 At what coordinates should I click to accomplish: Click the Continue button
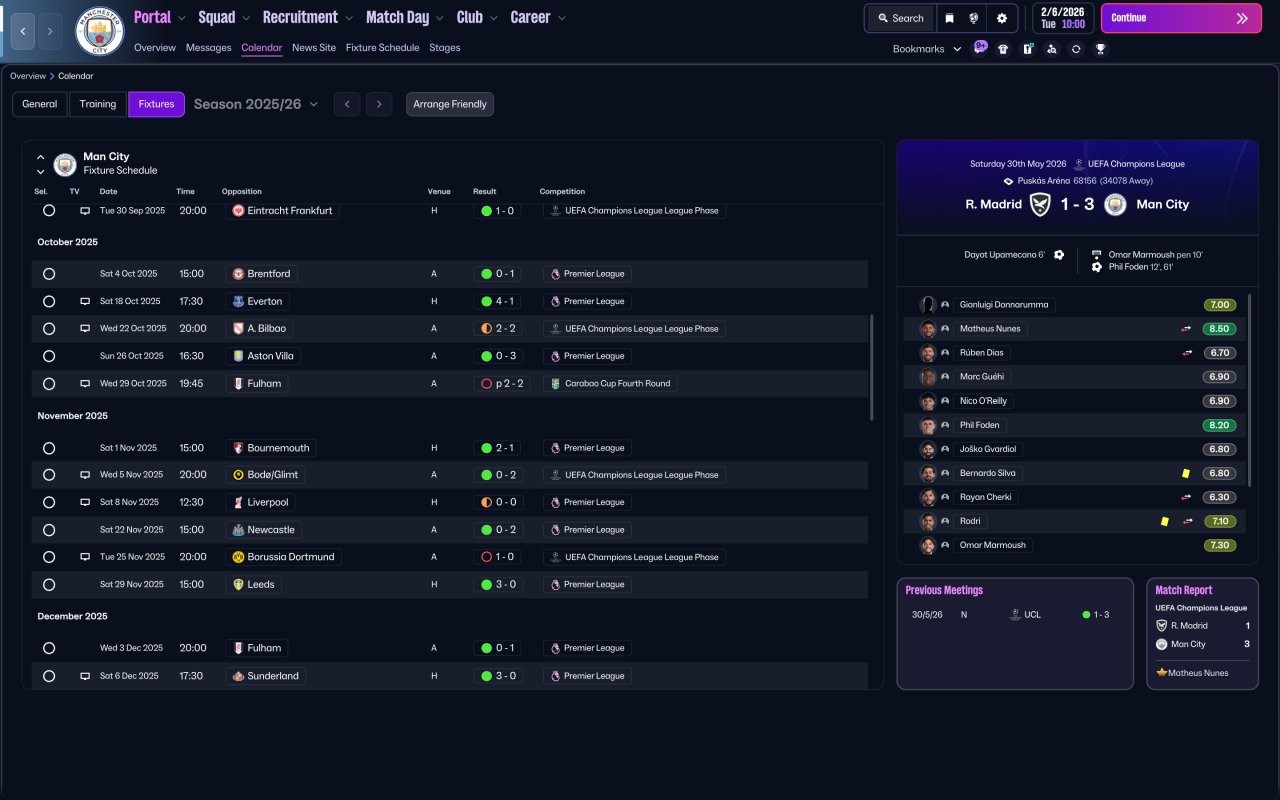1181,18
